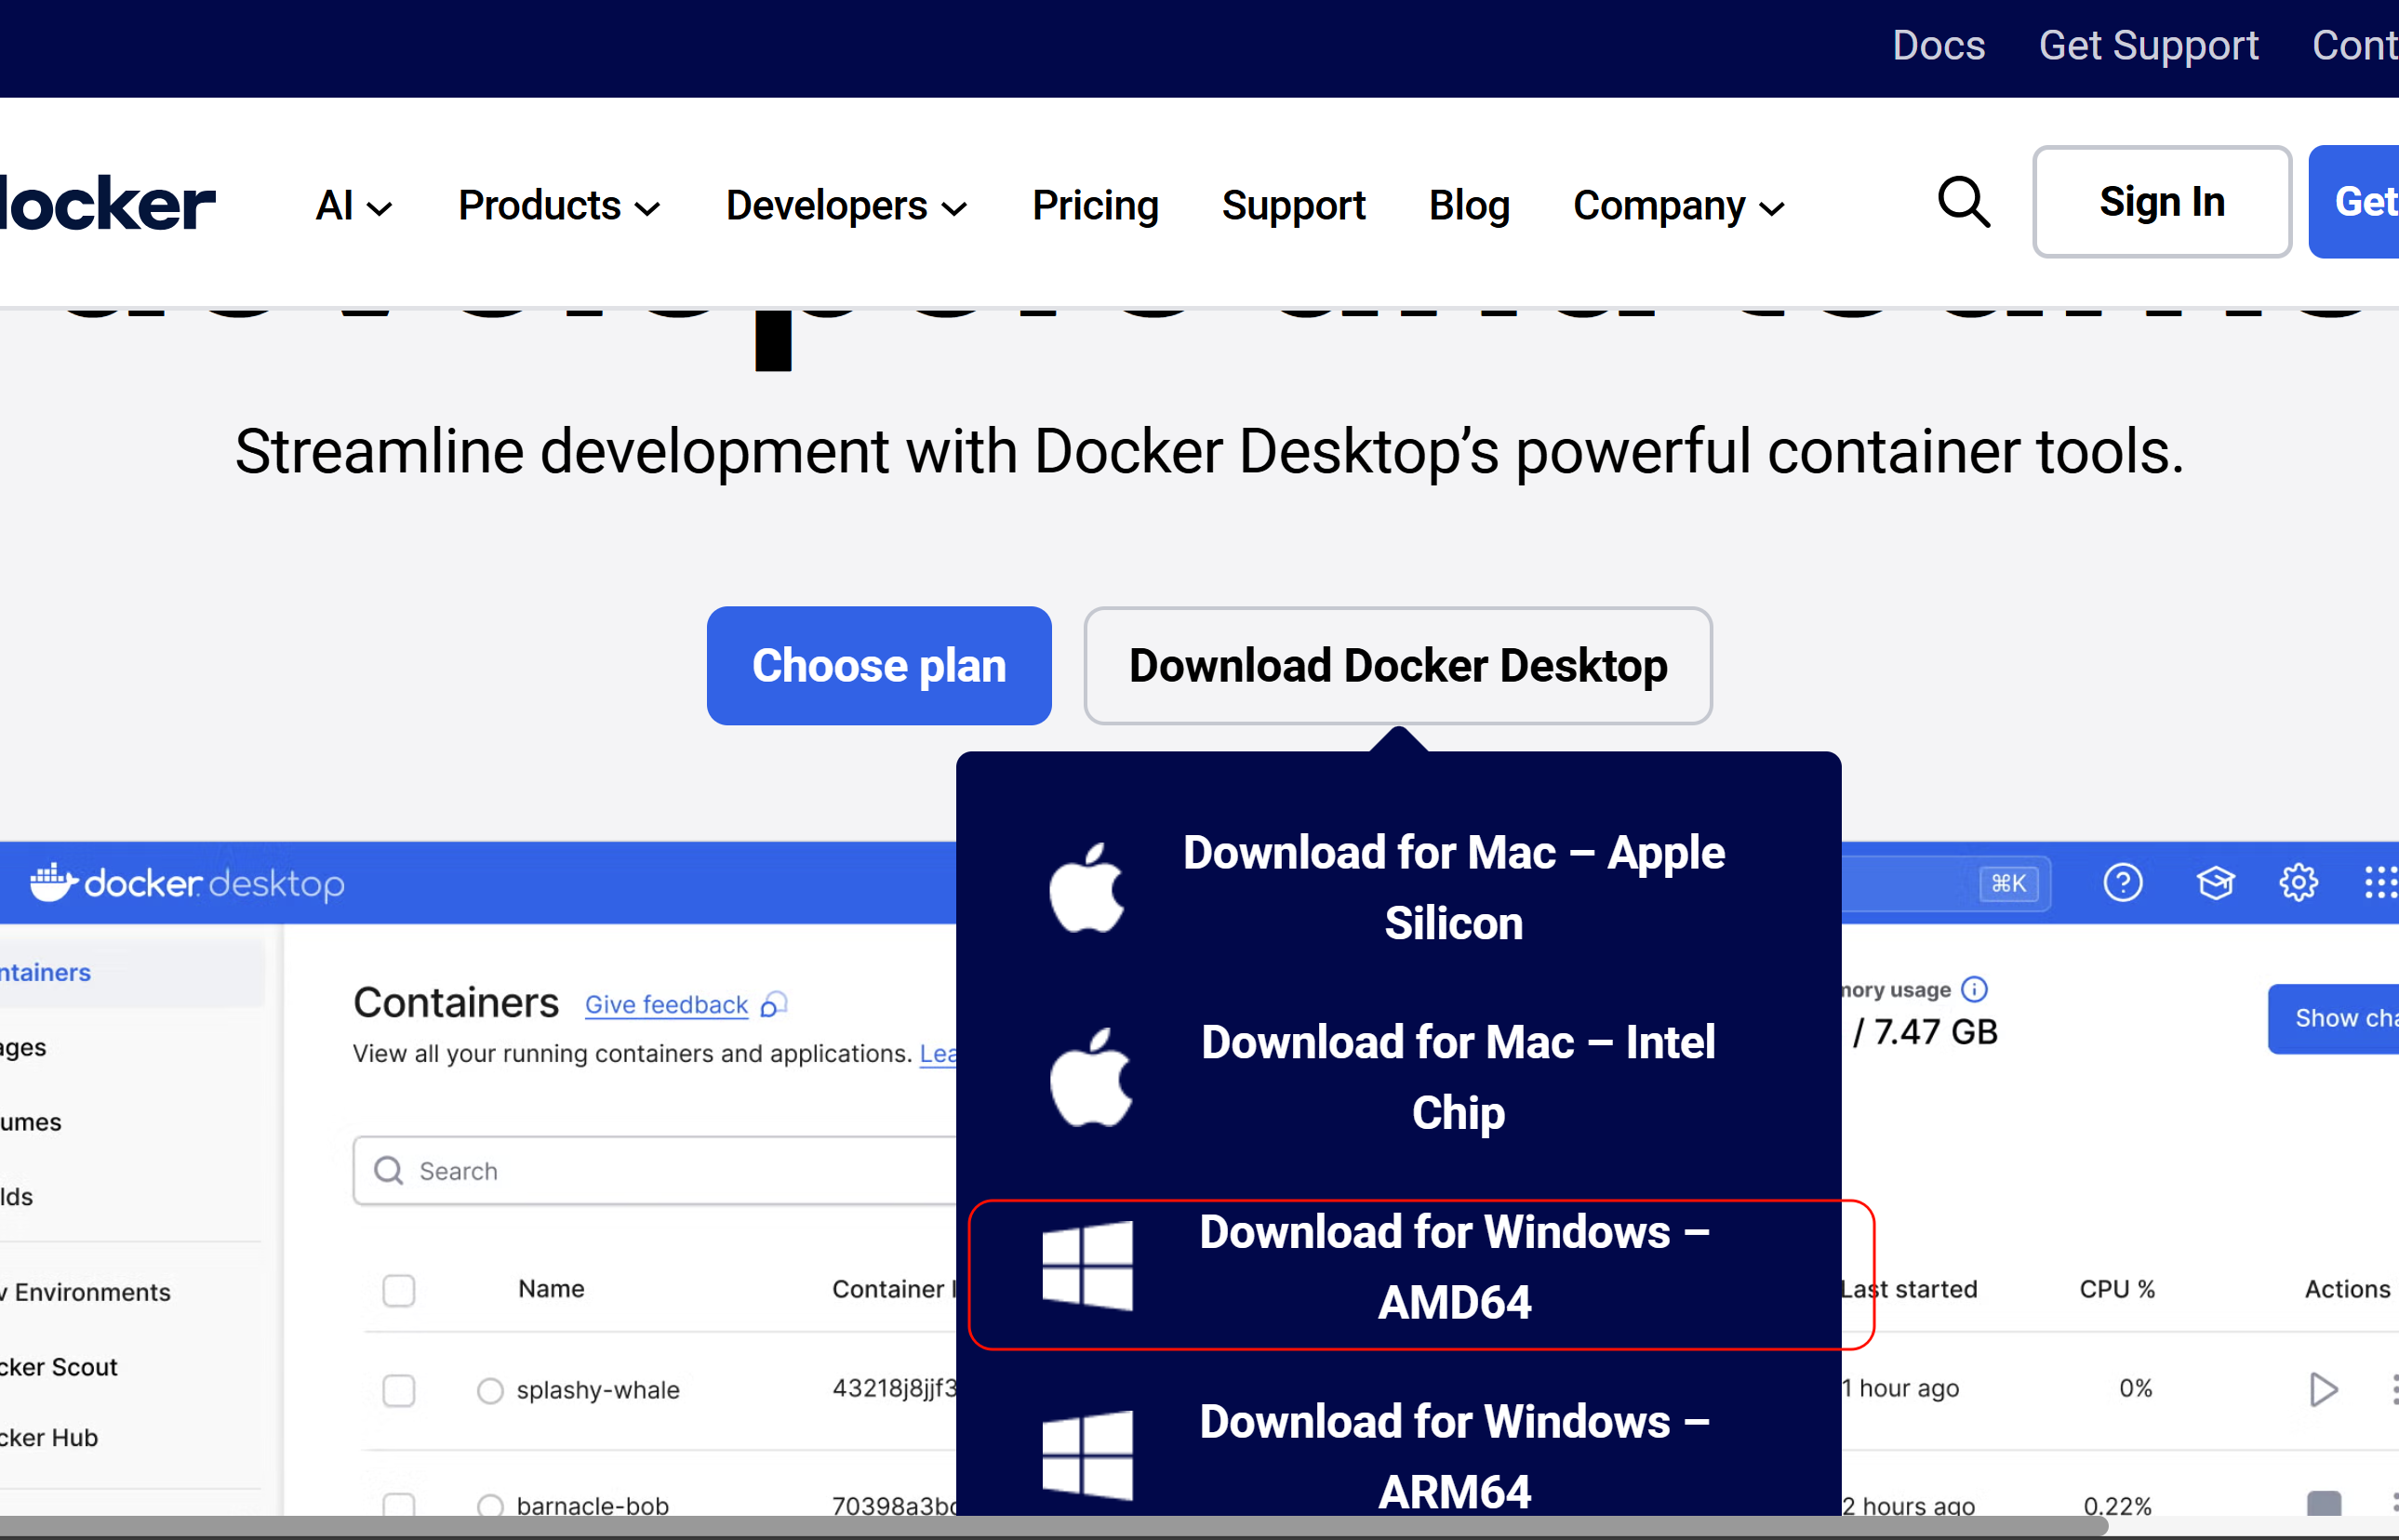
Task: Select Builds in the sidebar
Action: 16,1197
